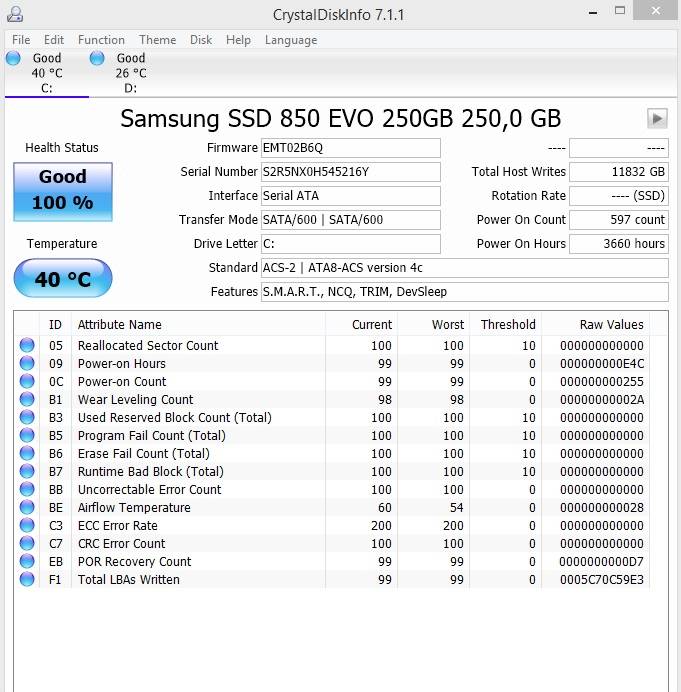Click the Interface field Serial ATA

click(350, 196)
